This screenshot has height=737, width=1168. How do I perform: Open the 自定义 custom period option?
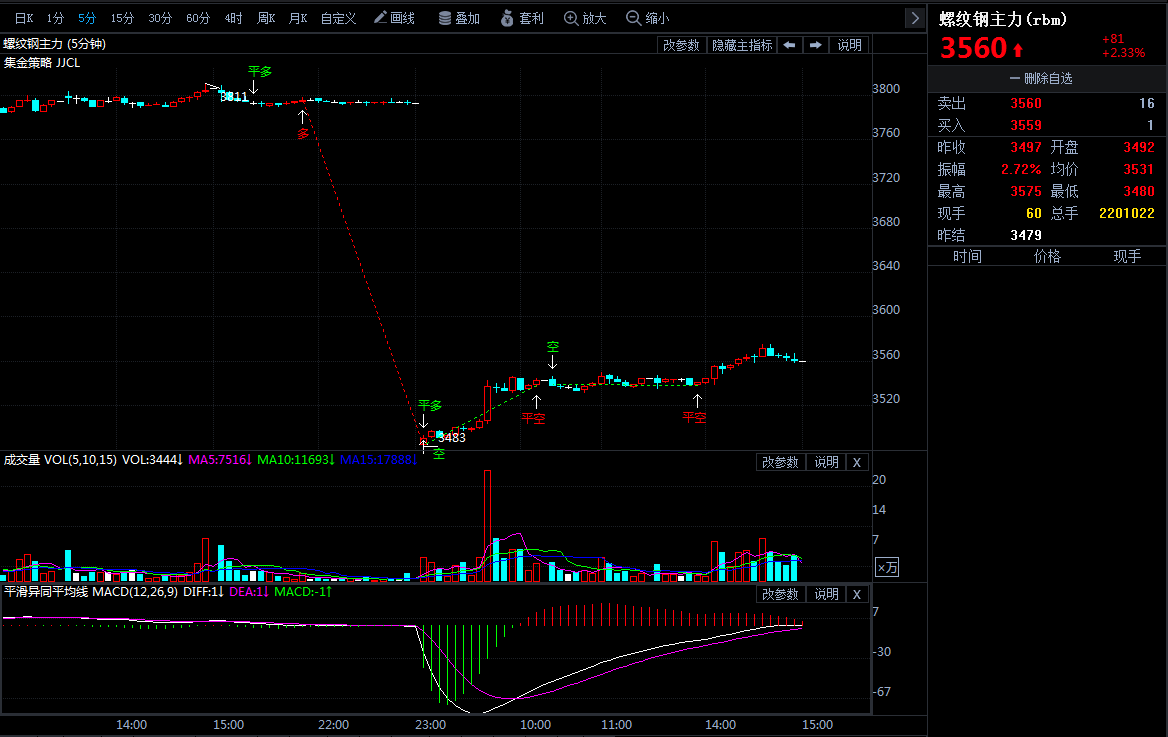[338, 18]
